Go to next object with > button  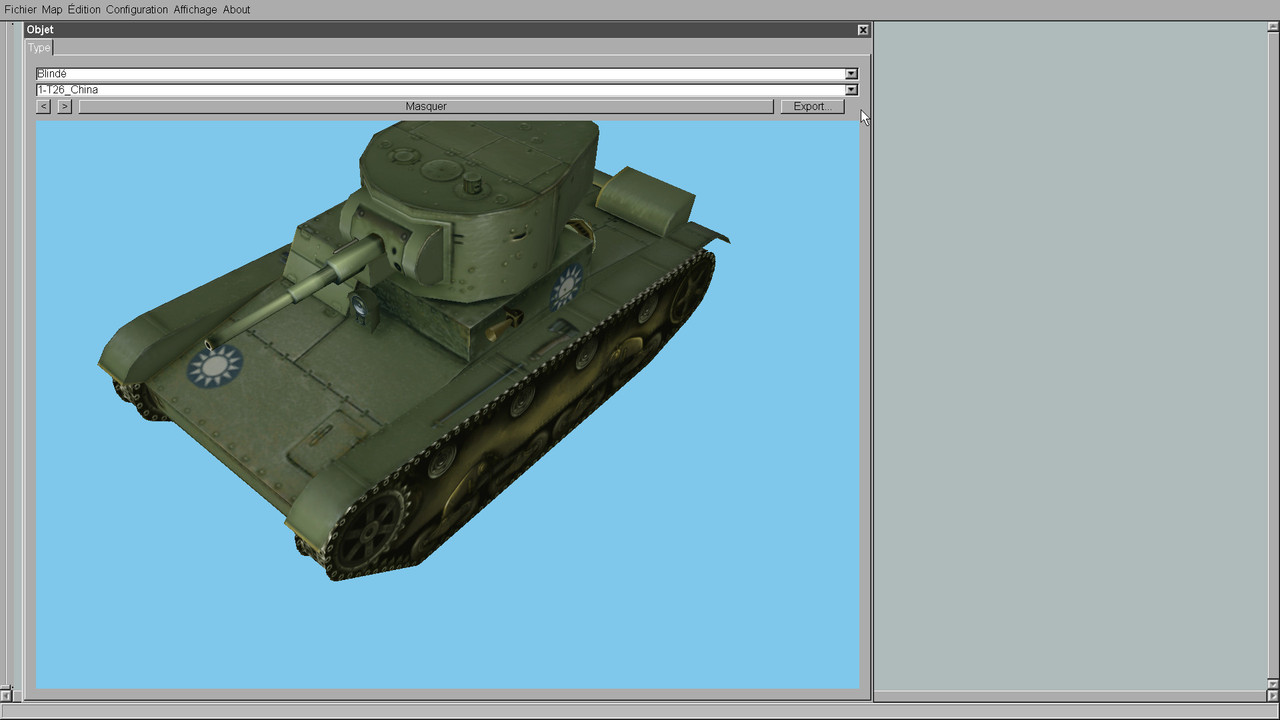coord(65,106)
